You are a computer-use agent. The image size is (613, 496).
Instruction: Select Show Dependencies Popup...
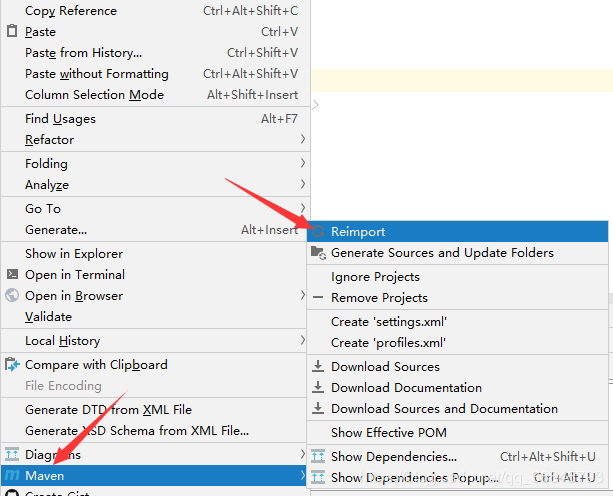457,478
